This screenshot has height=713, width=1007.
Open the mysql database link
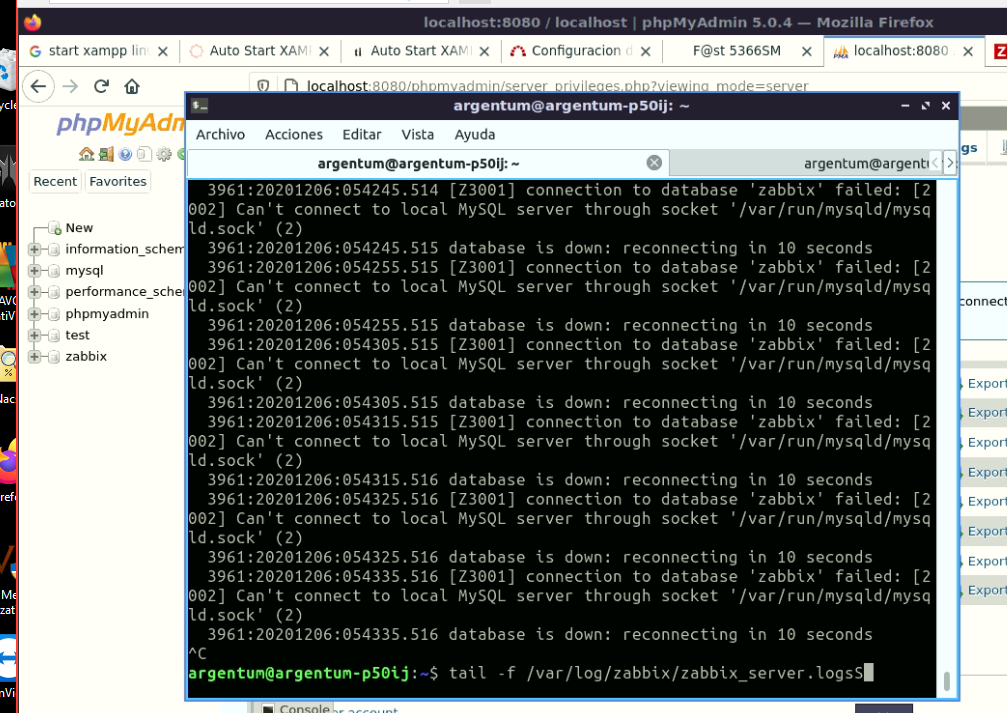pyautogui.click(x=84, y=270)
